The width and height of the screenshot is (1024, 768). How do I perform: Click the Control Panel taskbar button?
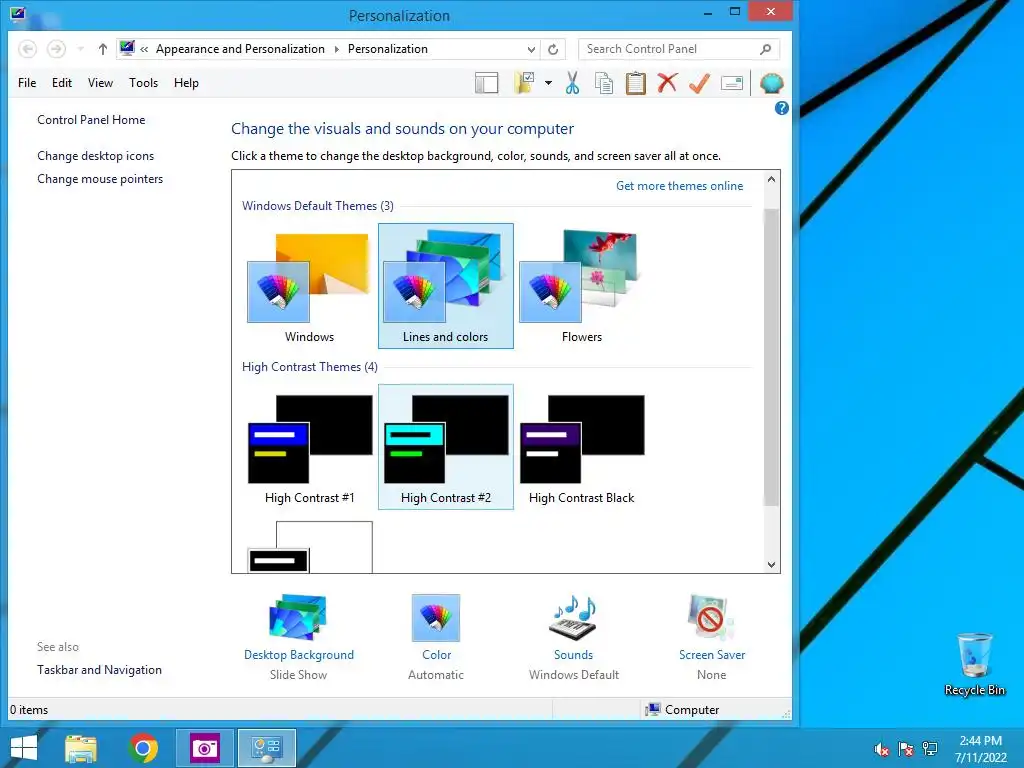point(266,748)
